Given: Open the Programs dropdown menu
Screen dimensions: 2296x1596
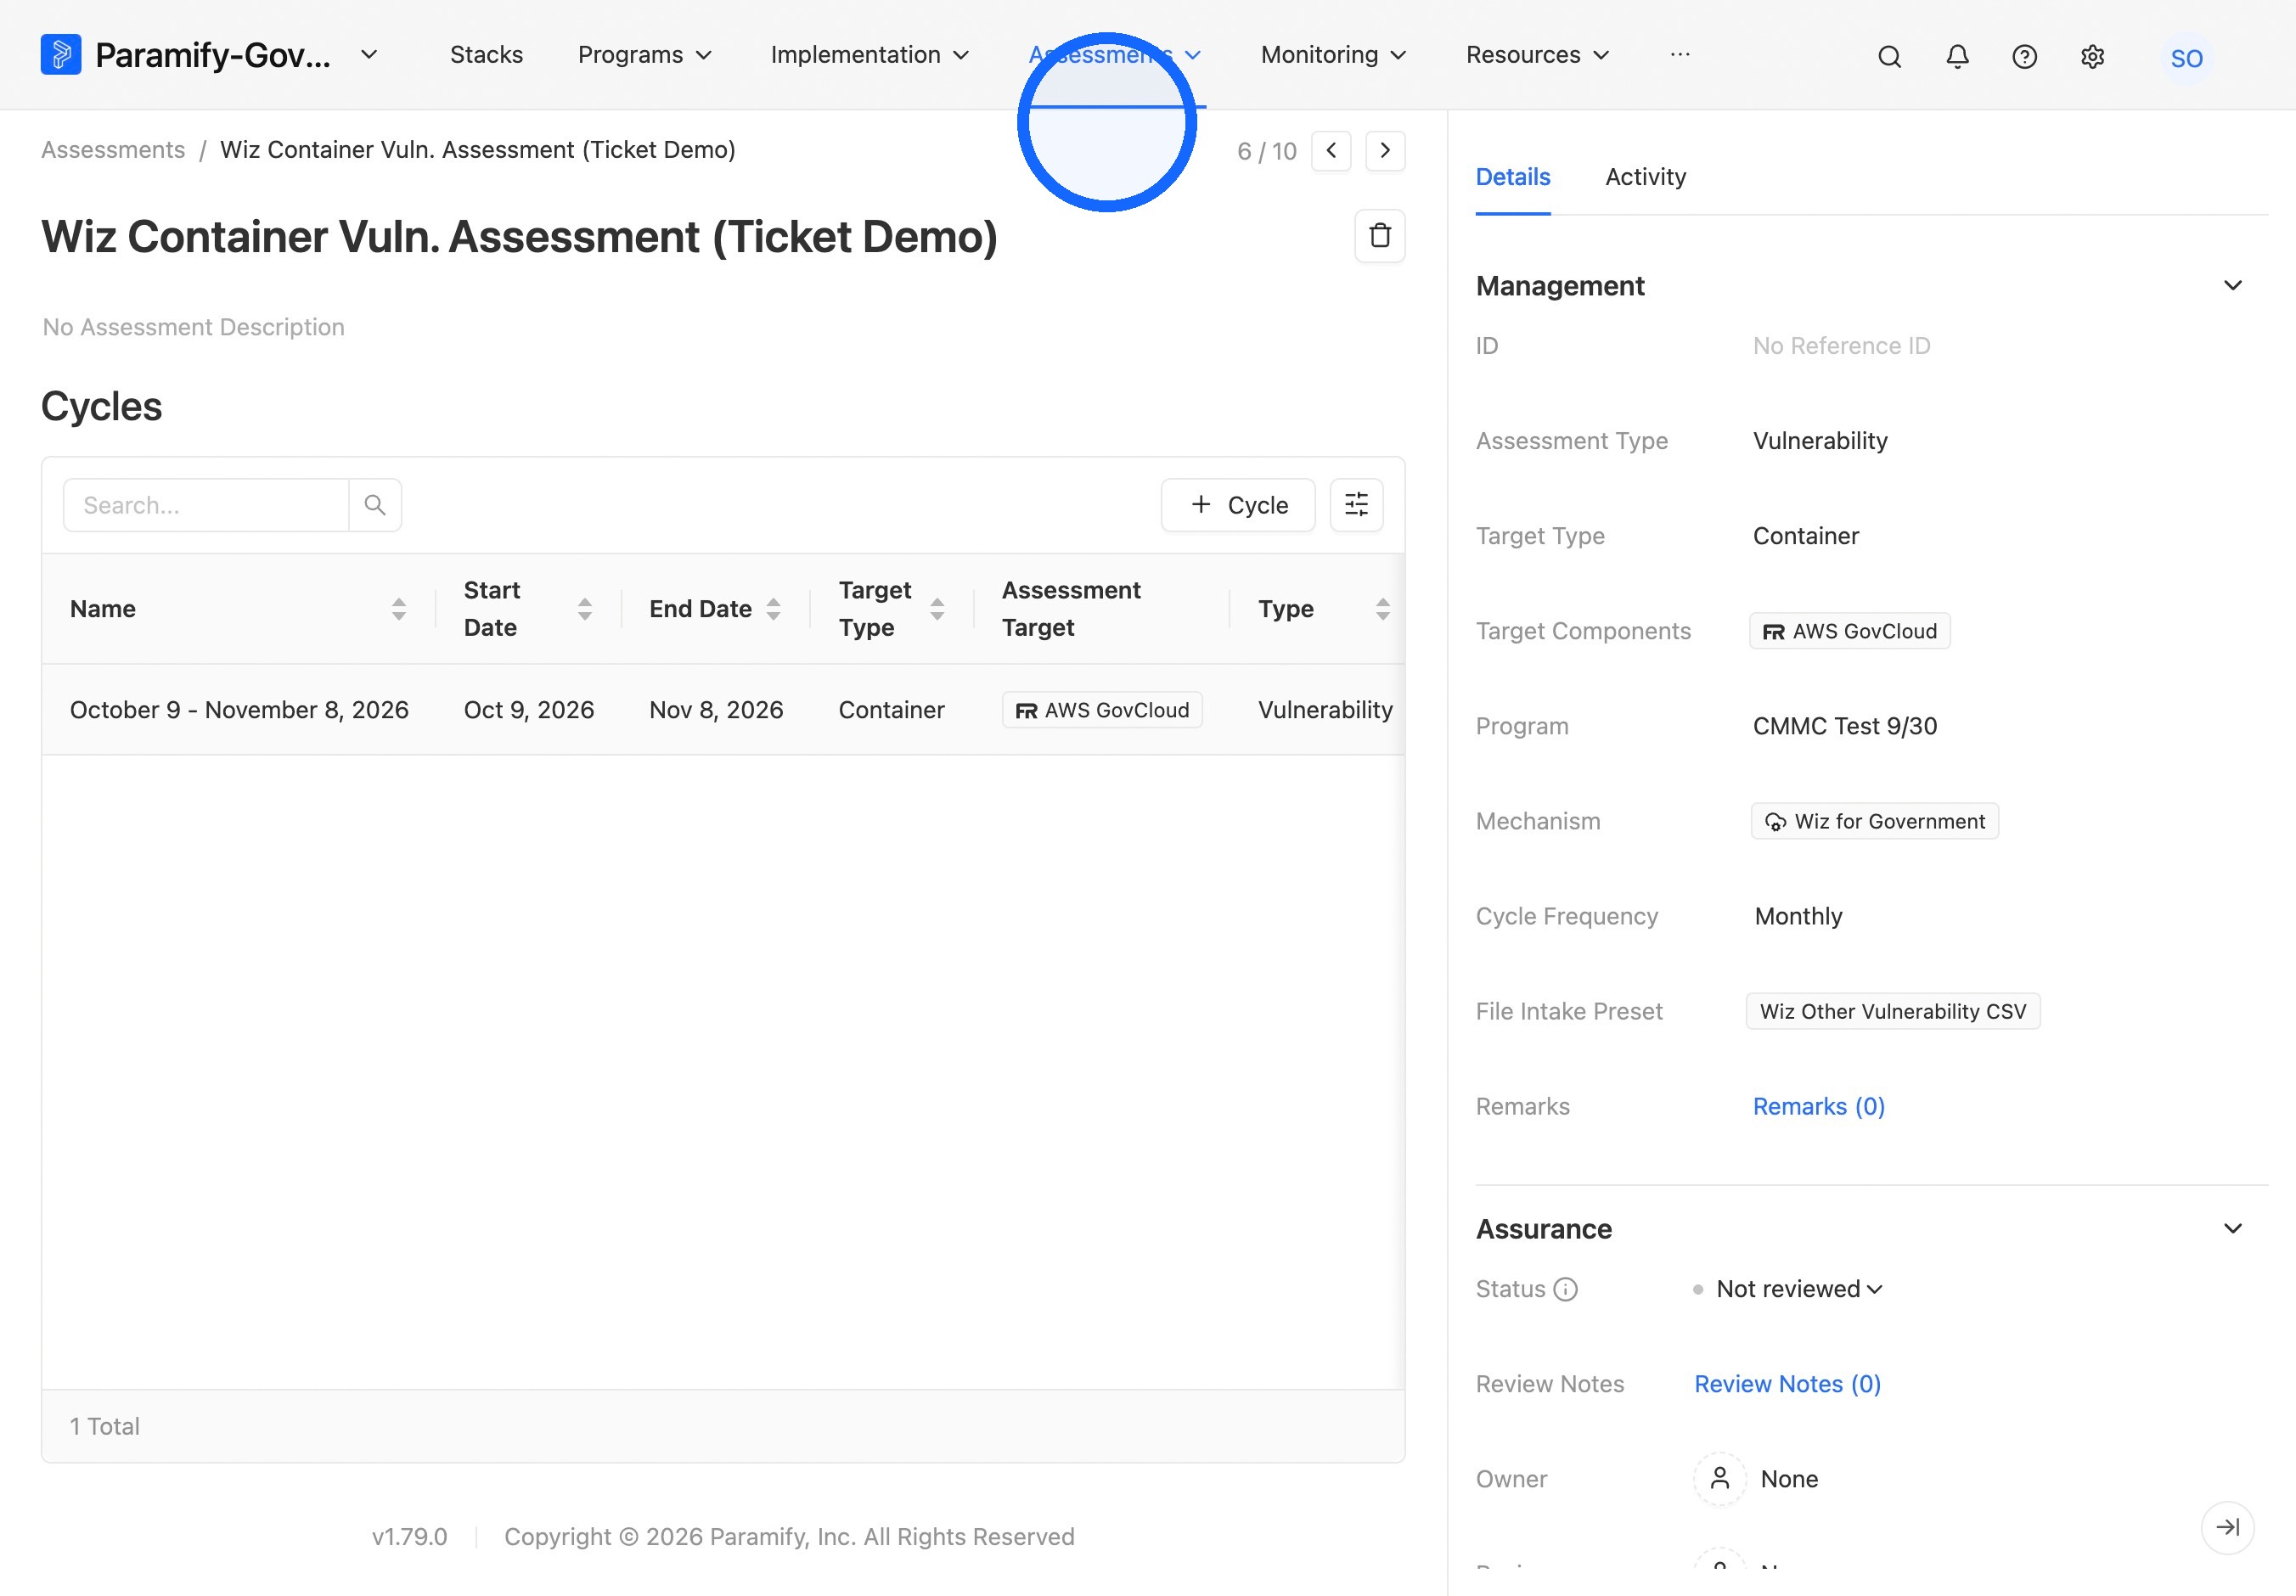Looking at the screenshot, I should [645, 55].
